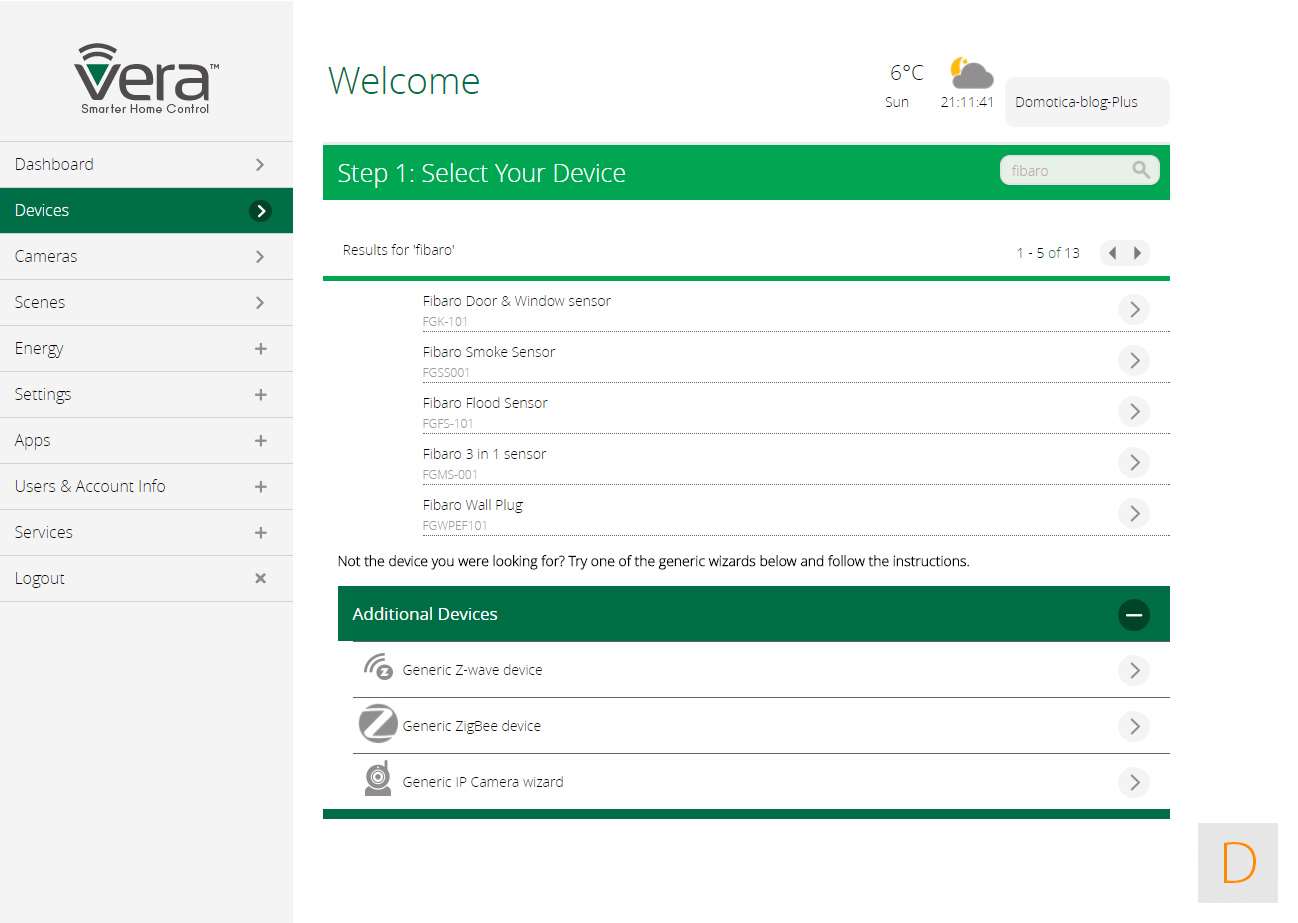
Task: Click the Vera Smarter Home Control logo
Action: 146,79
